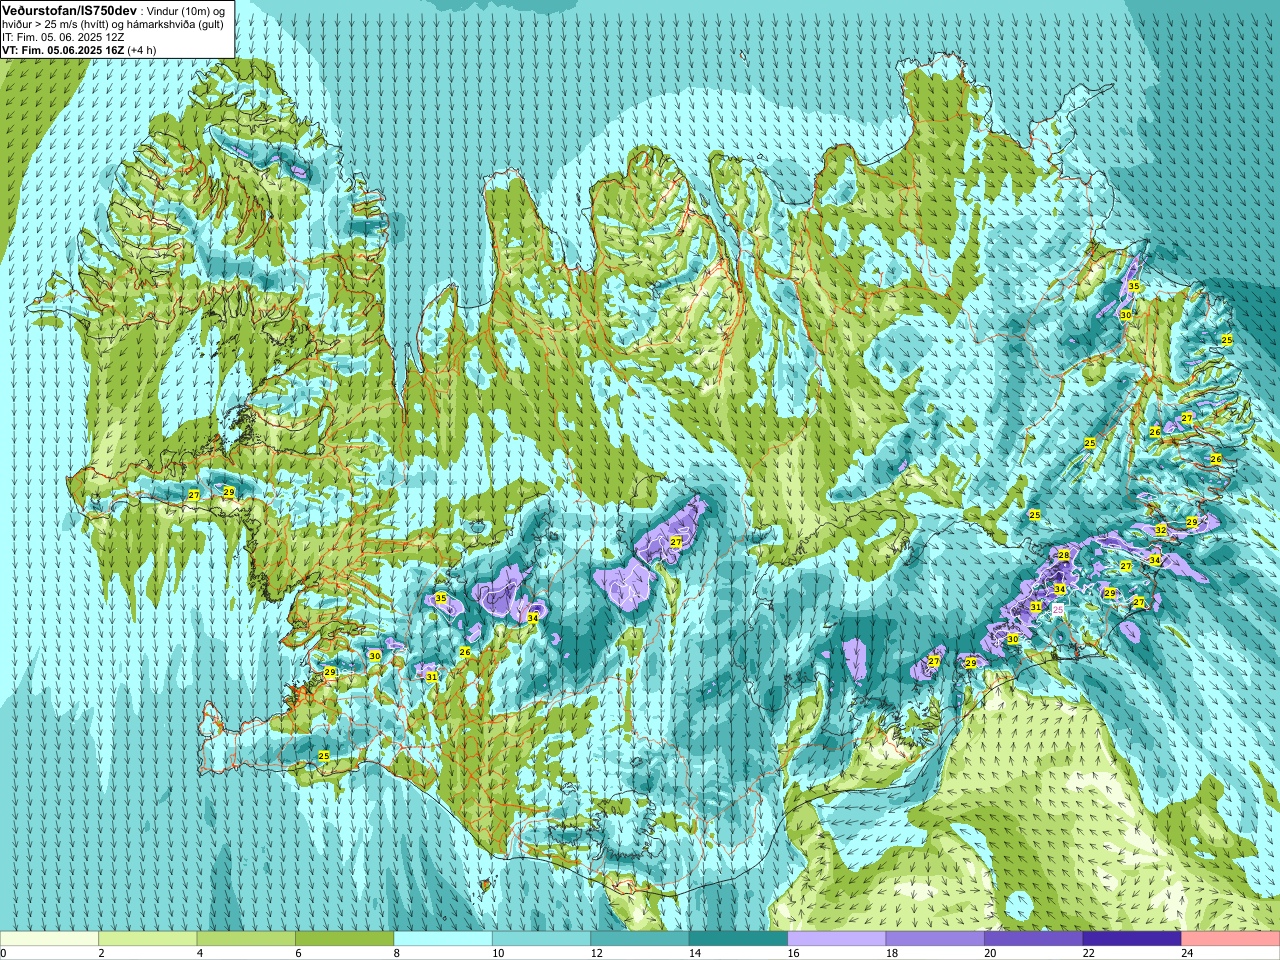The width and height of the screenshot is (1280, 960).
Task: Click the legend scale label '8'
Action: (397, 953)
